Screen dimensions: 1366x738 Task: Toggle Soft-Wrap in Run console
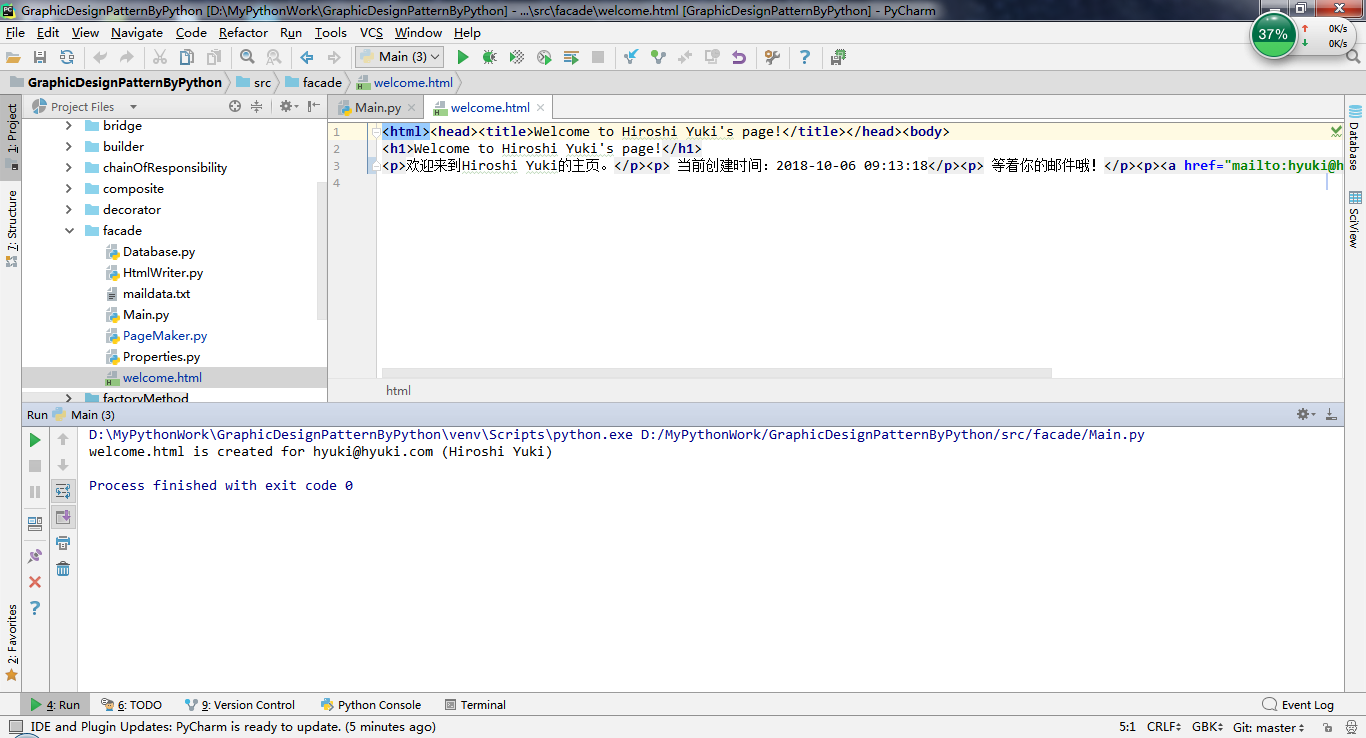[63, 491]
